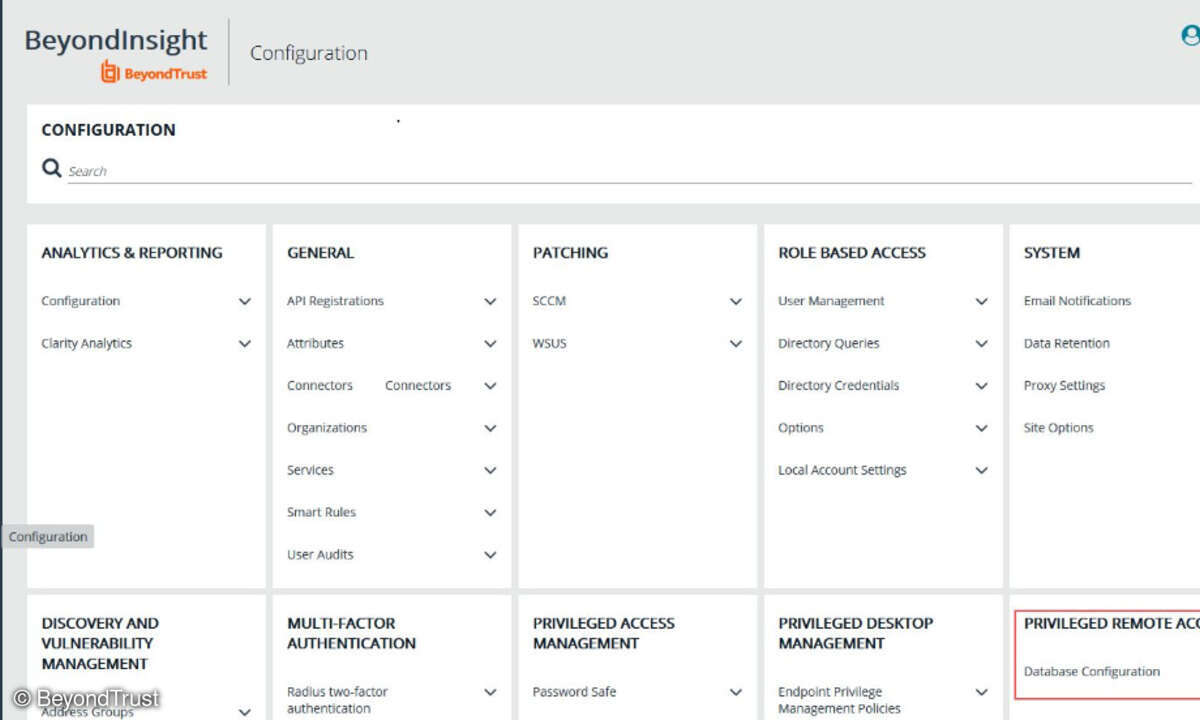Click the WSUS label
Viewport: 1200px width, 720px height.
[x=549, y=343]
